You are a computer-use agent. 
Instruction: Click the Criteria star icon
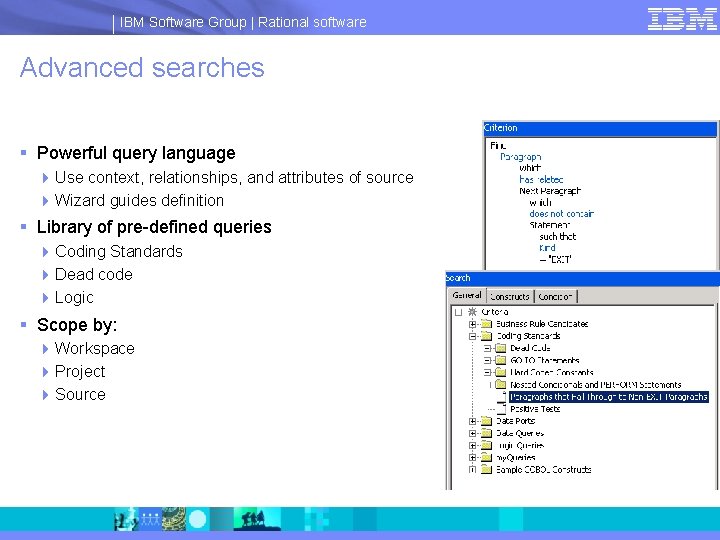[472, 312]
